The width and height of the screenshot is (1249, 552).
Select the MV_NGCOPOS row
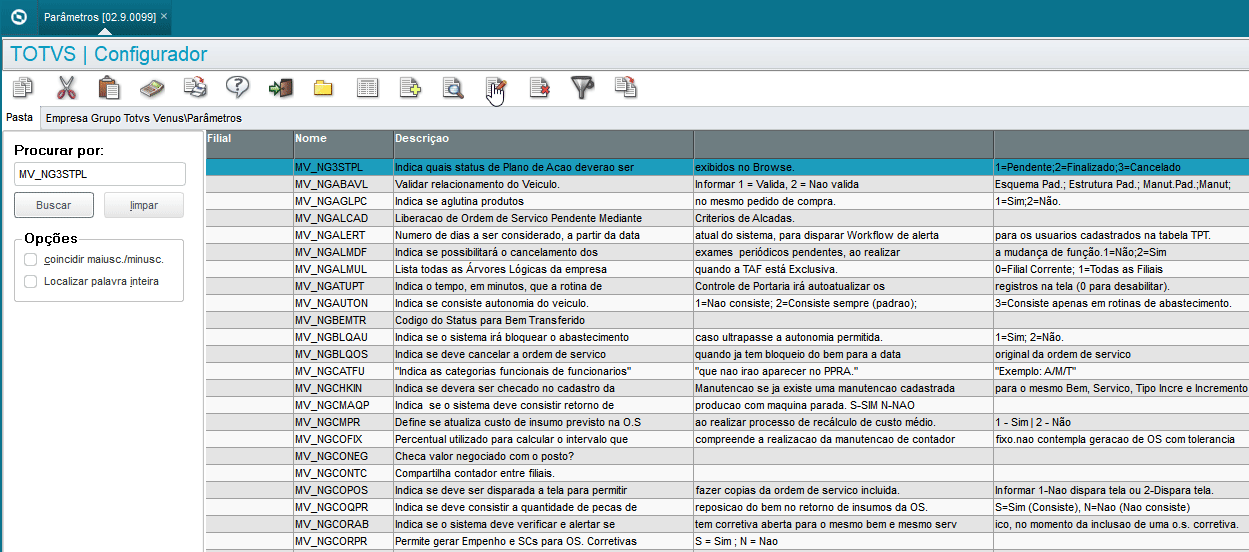coord(727,490)
